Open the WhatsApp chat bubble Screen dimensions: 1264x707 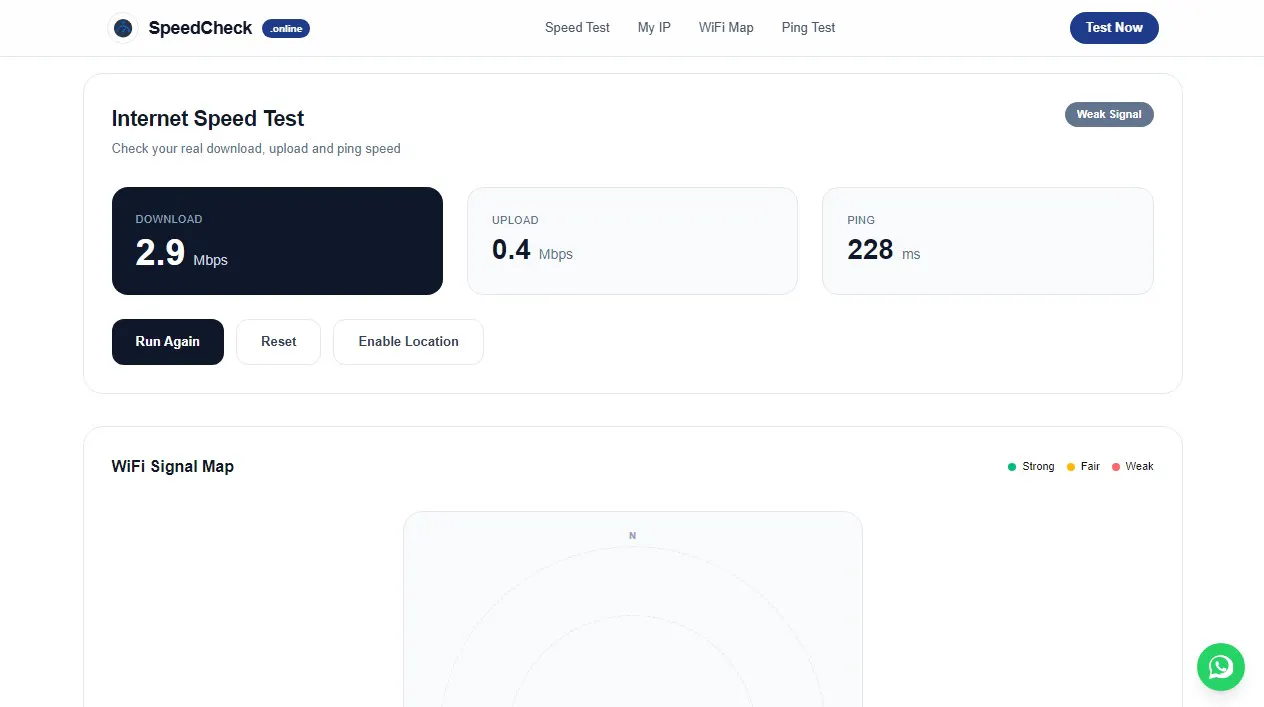[1221, 666]
